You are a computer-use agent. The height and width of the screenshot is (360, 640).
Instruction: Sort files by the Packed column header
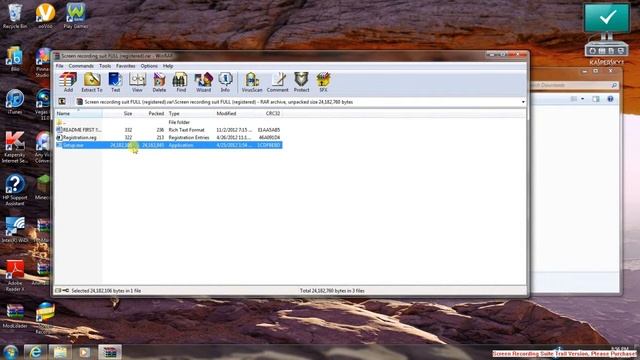(150, 113)
